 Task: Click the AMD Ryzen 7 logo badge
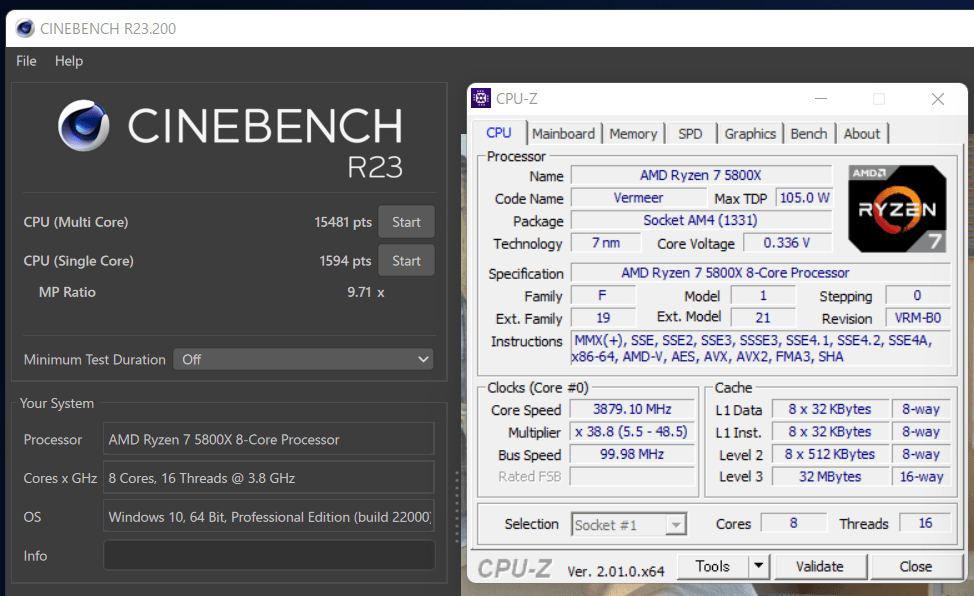(898, 209)
